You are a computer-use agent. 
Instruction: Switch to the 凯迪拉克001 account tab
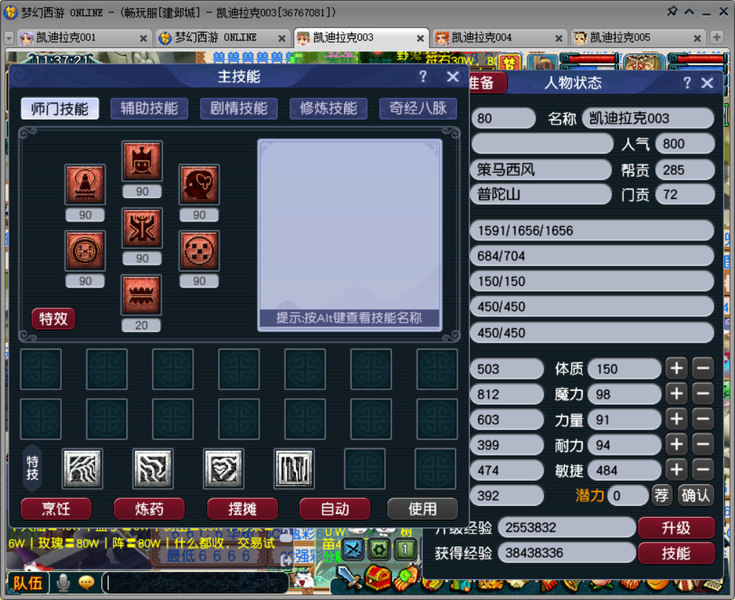82,38
